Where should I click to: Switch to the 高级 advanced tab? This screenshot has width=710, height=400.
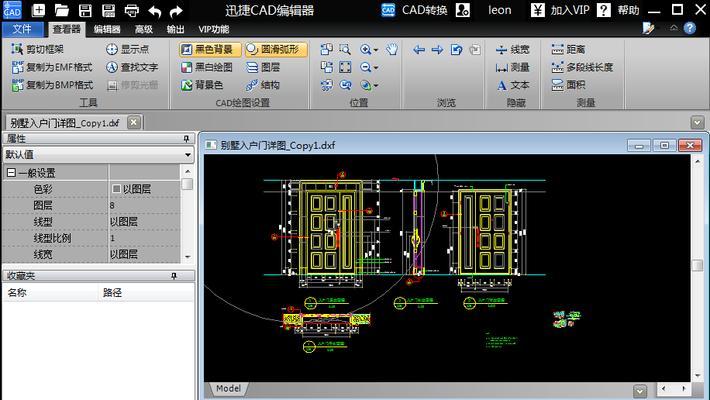[144, 29]
